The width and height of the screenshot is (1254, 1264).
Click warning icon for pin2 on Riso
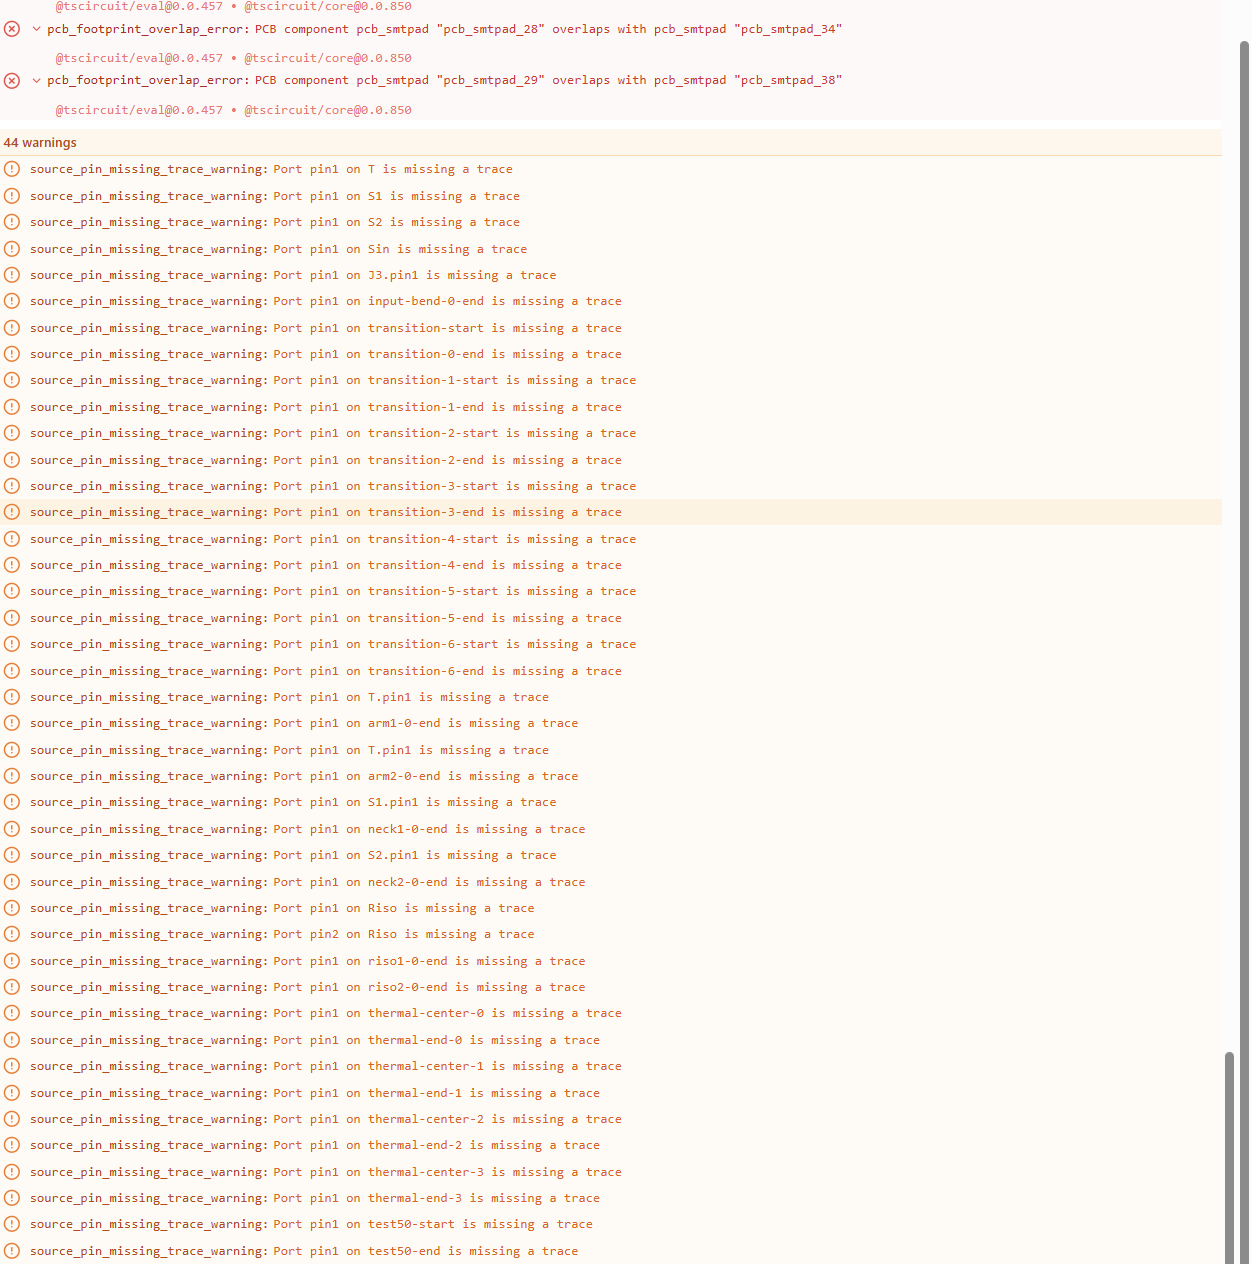12,934
